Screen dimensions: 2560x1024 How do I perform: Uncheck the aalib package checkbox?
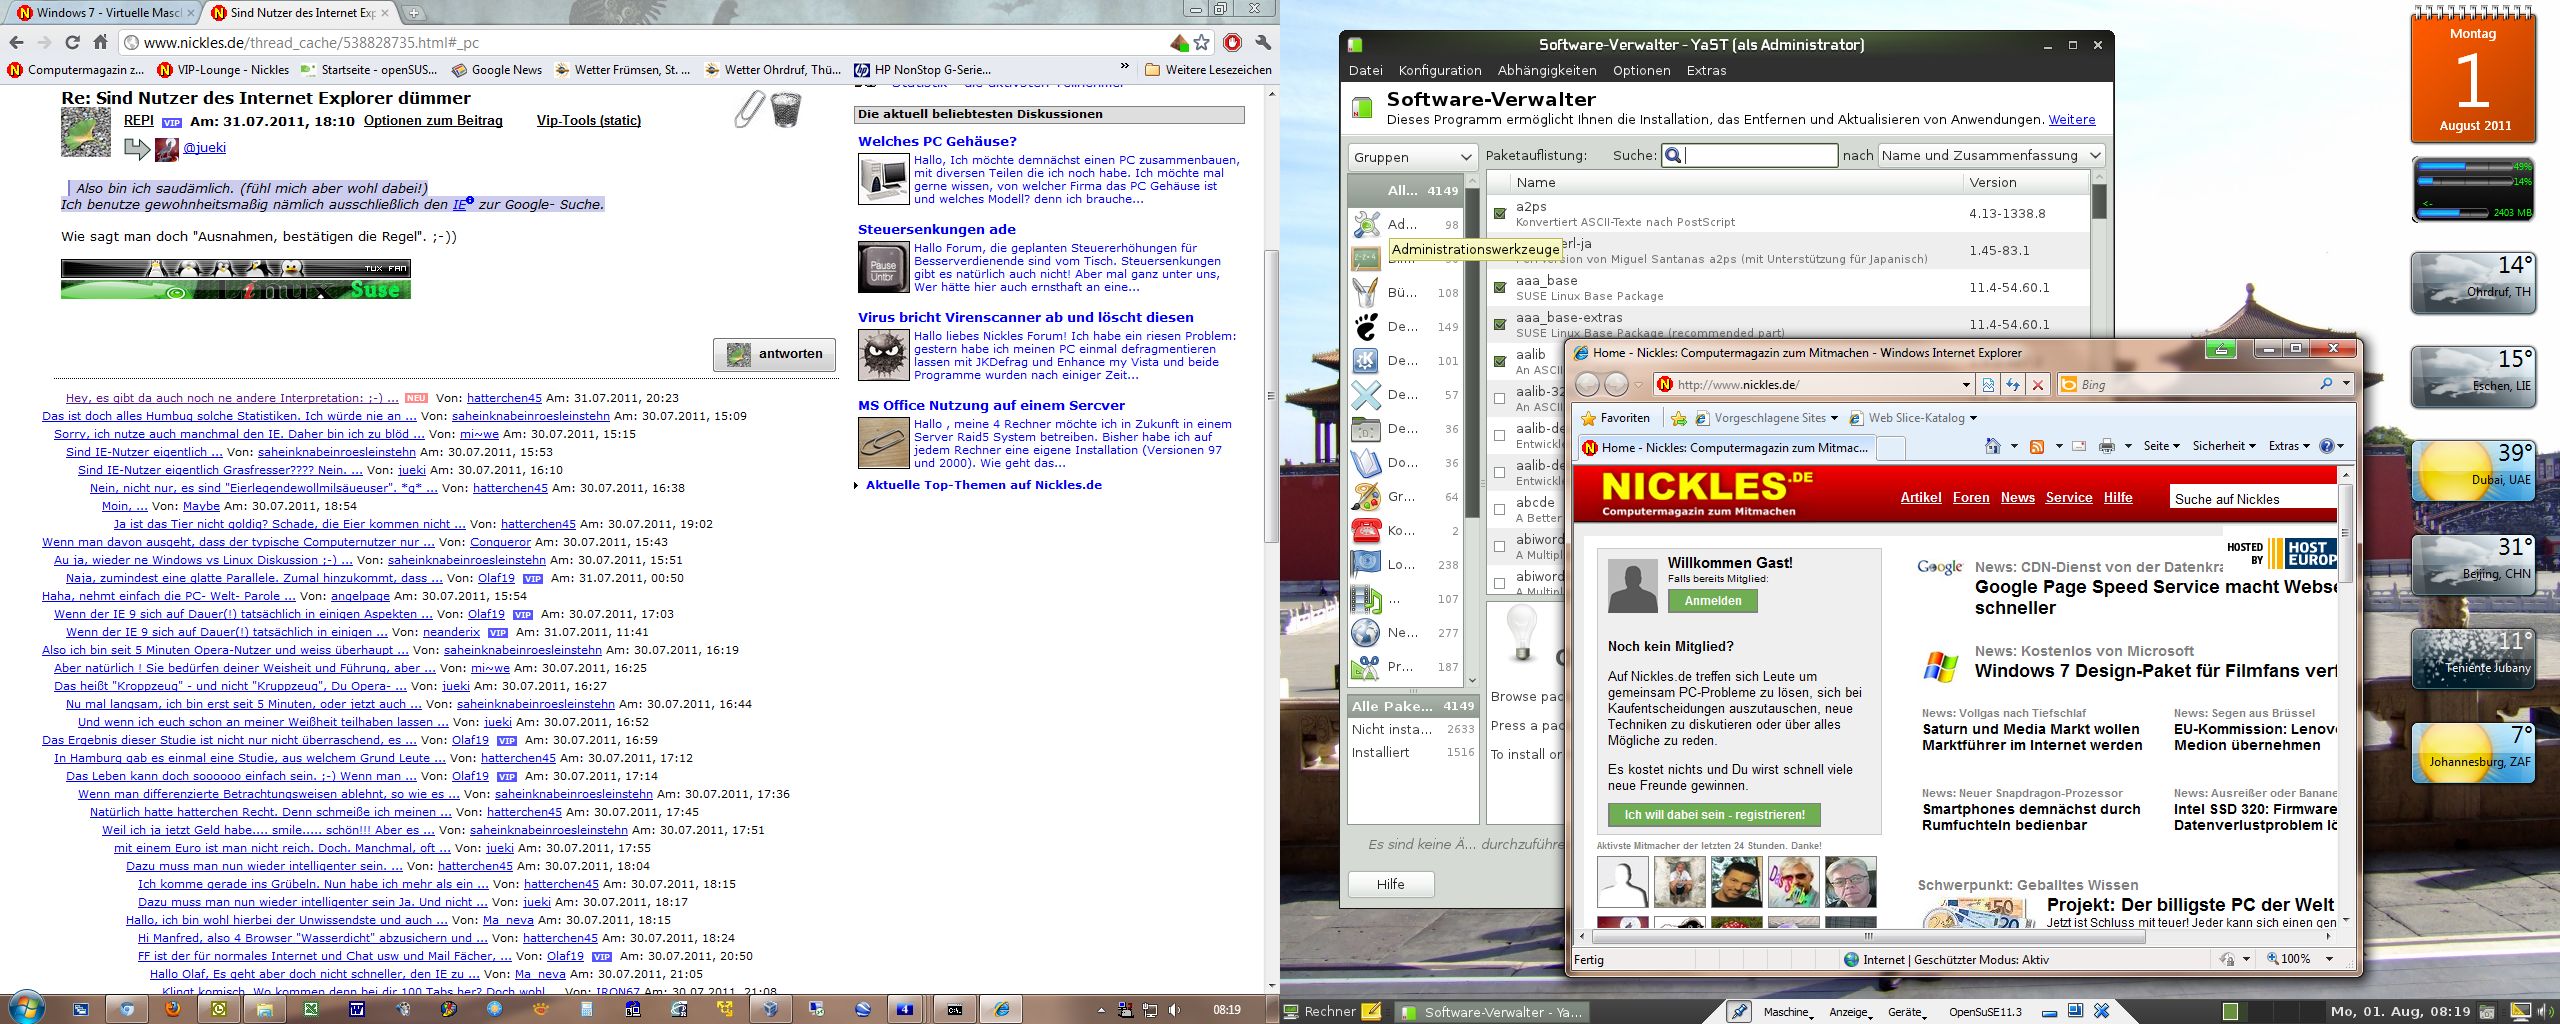(1500, 361)
